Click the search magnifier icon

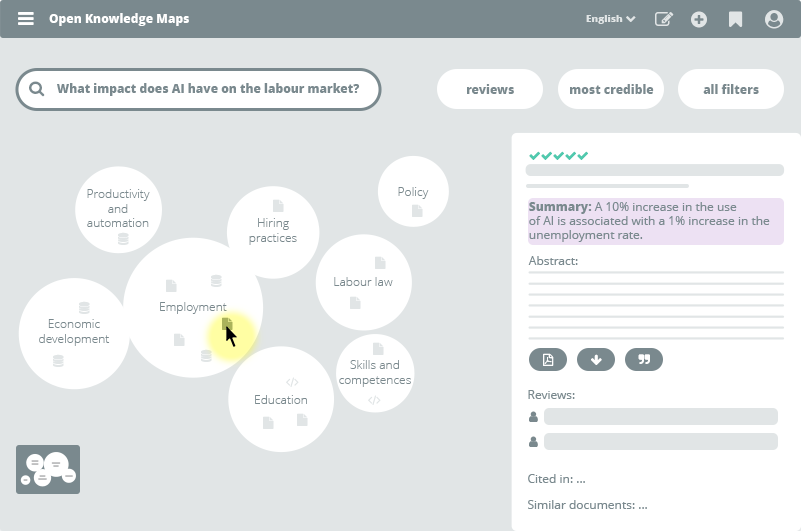[x=37, y=89]
